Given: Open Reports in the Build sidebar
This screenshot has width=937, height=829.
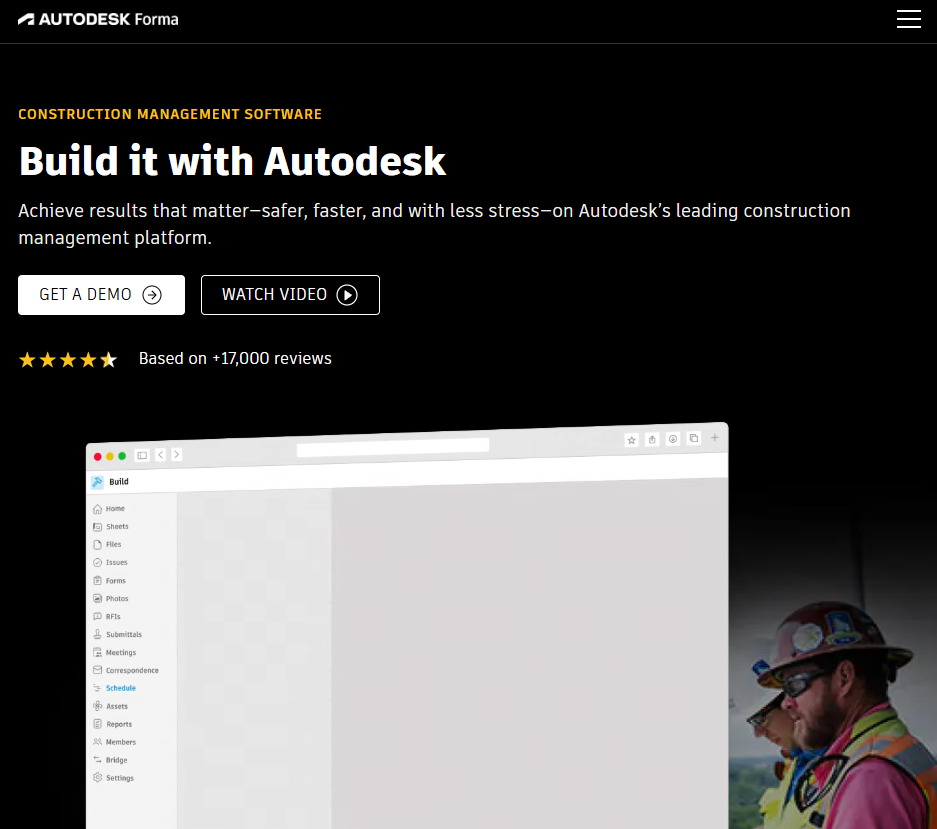Looking at the screenshot, I should (112, 724).
